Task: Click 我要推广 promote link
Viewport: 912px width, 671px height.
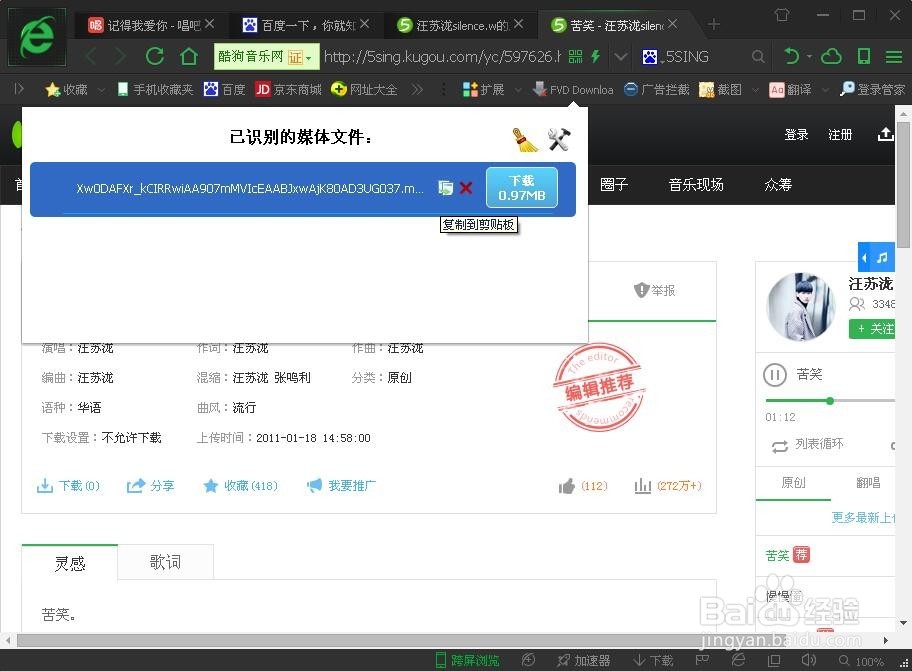Action: point(341,486)
